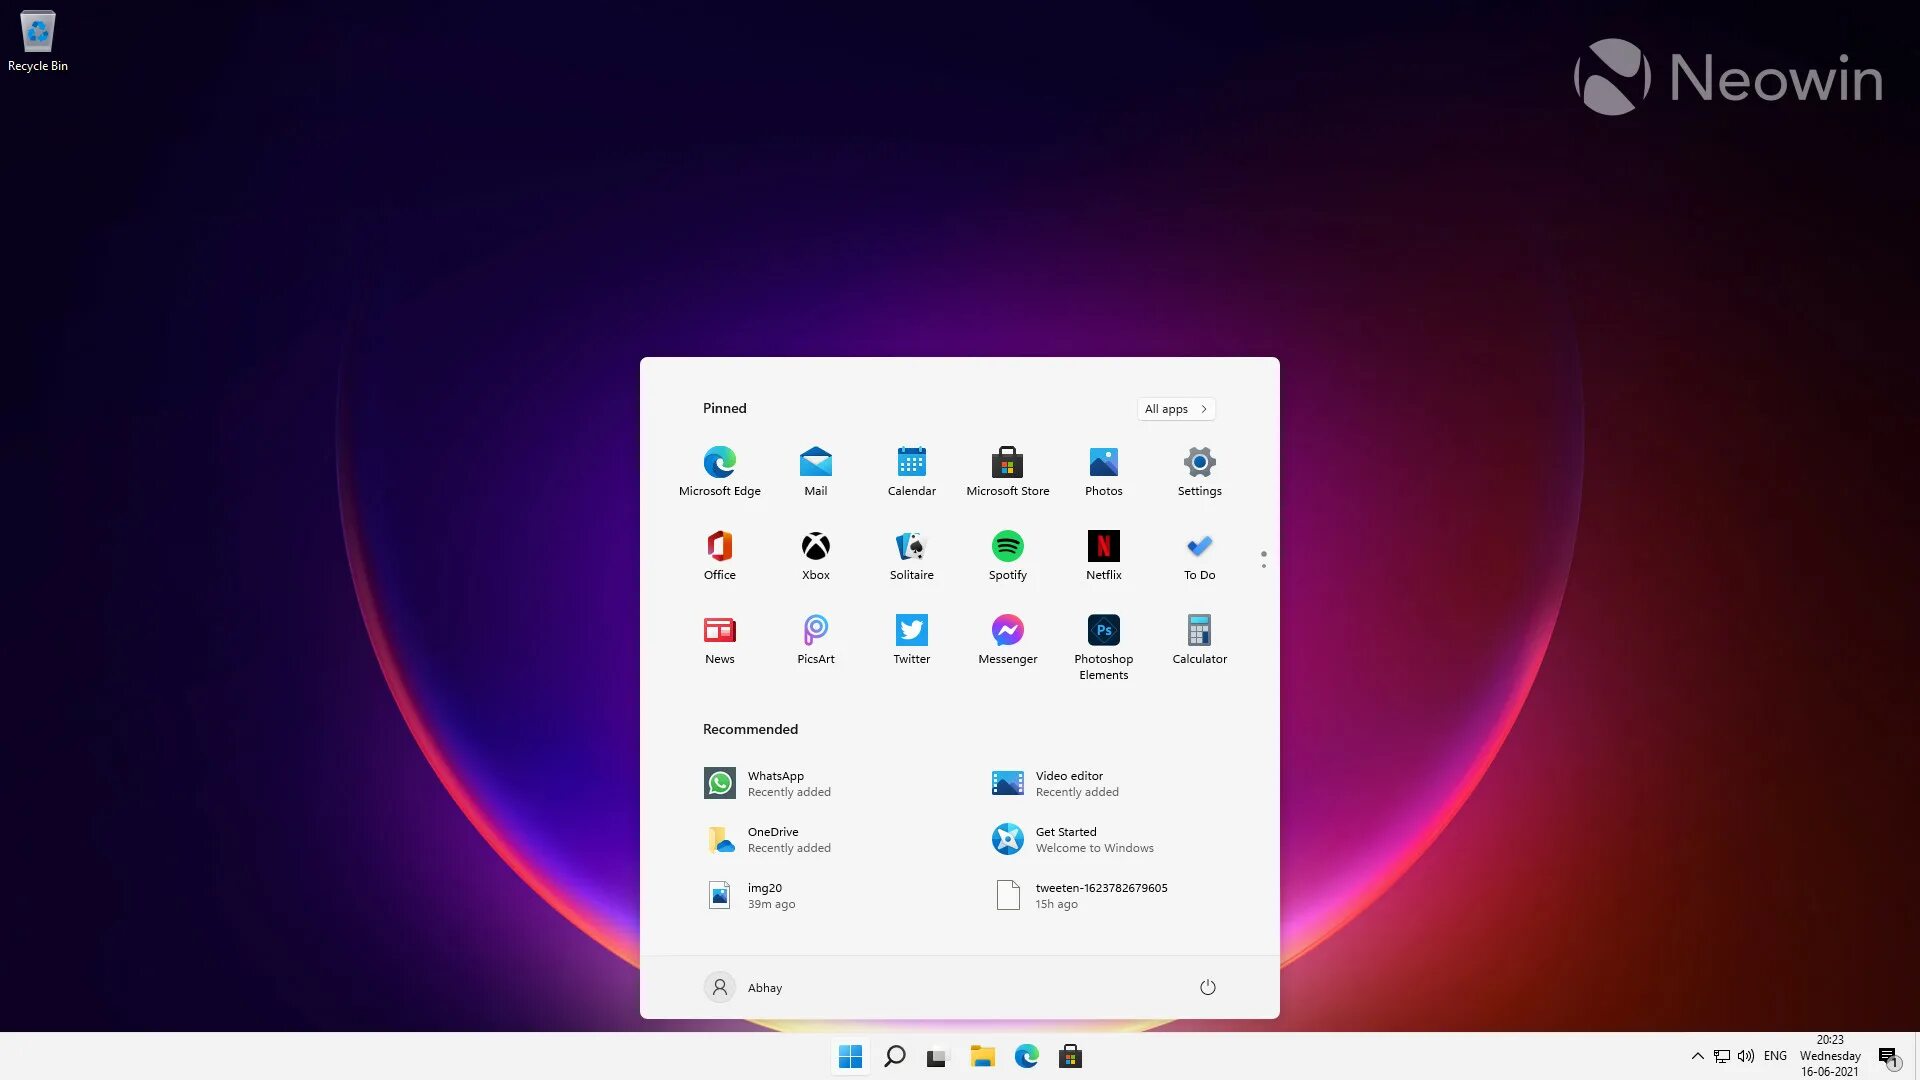The height and width of the screenshot is (1080, 1920).
Task: Open the volume control in system tray
Action: 1746,1056
